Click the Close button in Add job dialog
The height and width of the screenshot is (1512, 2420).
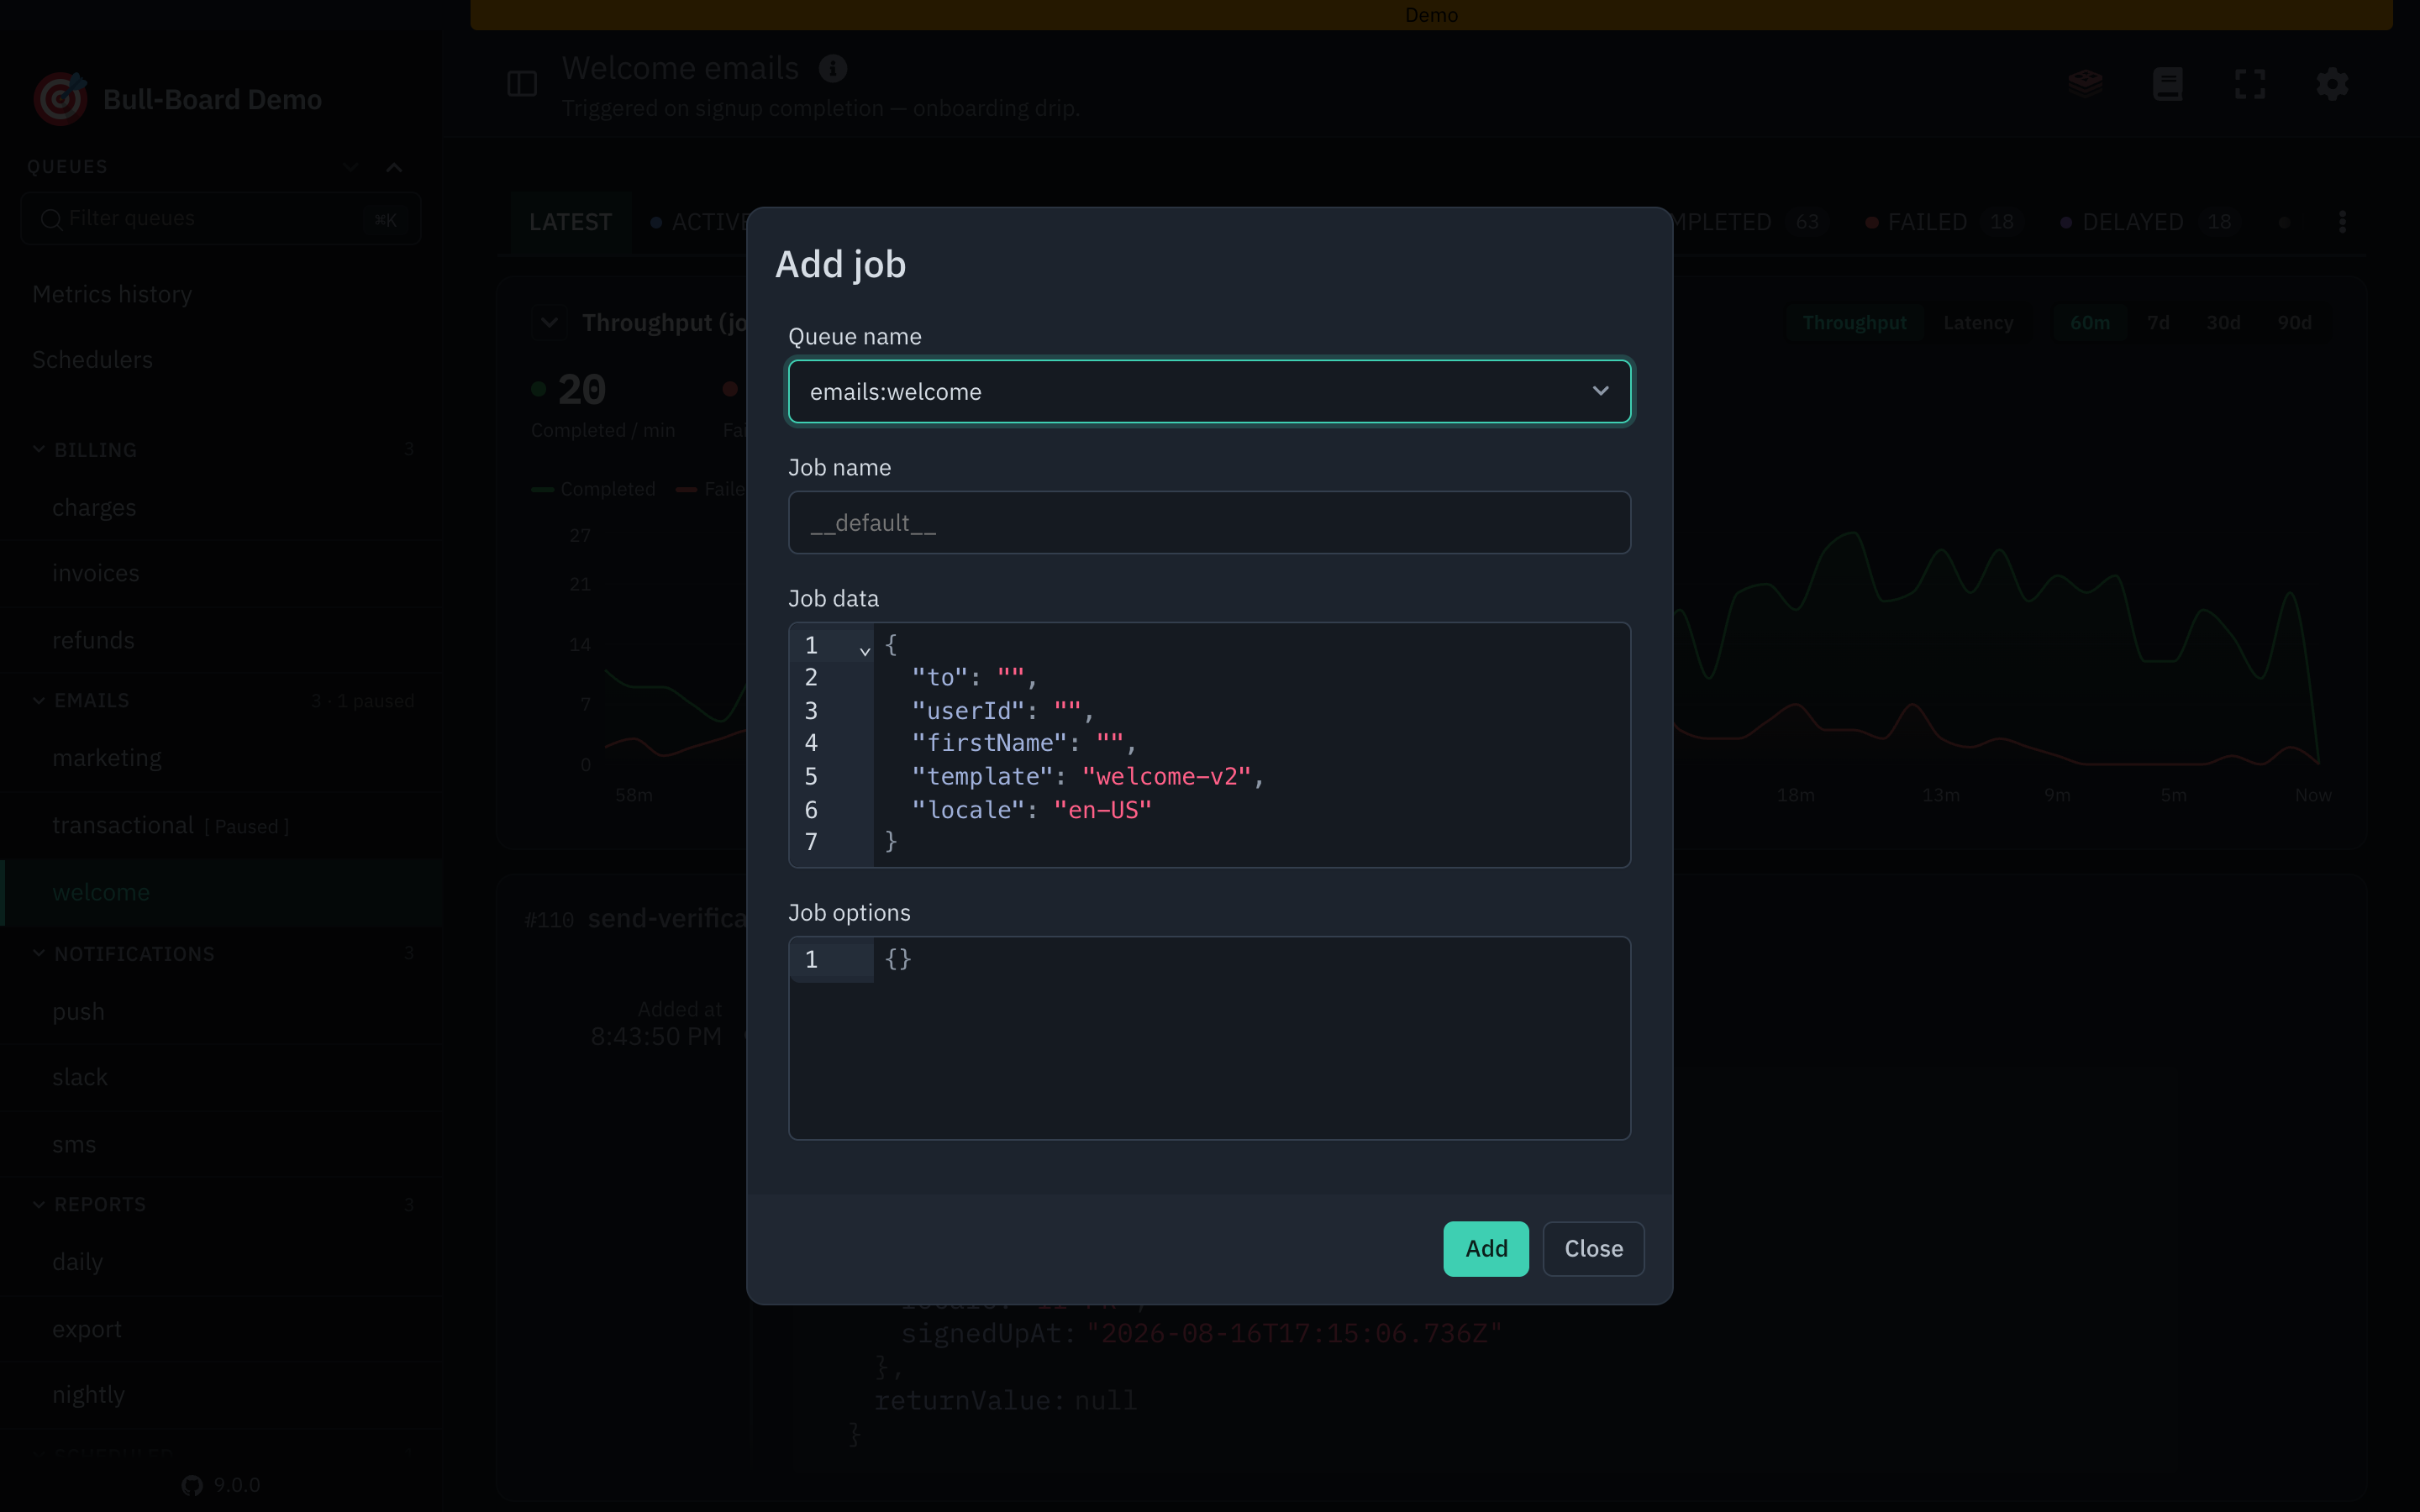[1592, 1248]
